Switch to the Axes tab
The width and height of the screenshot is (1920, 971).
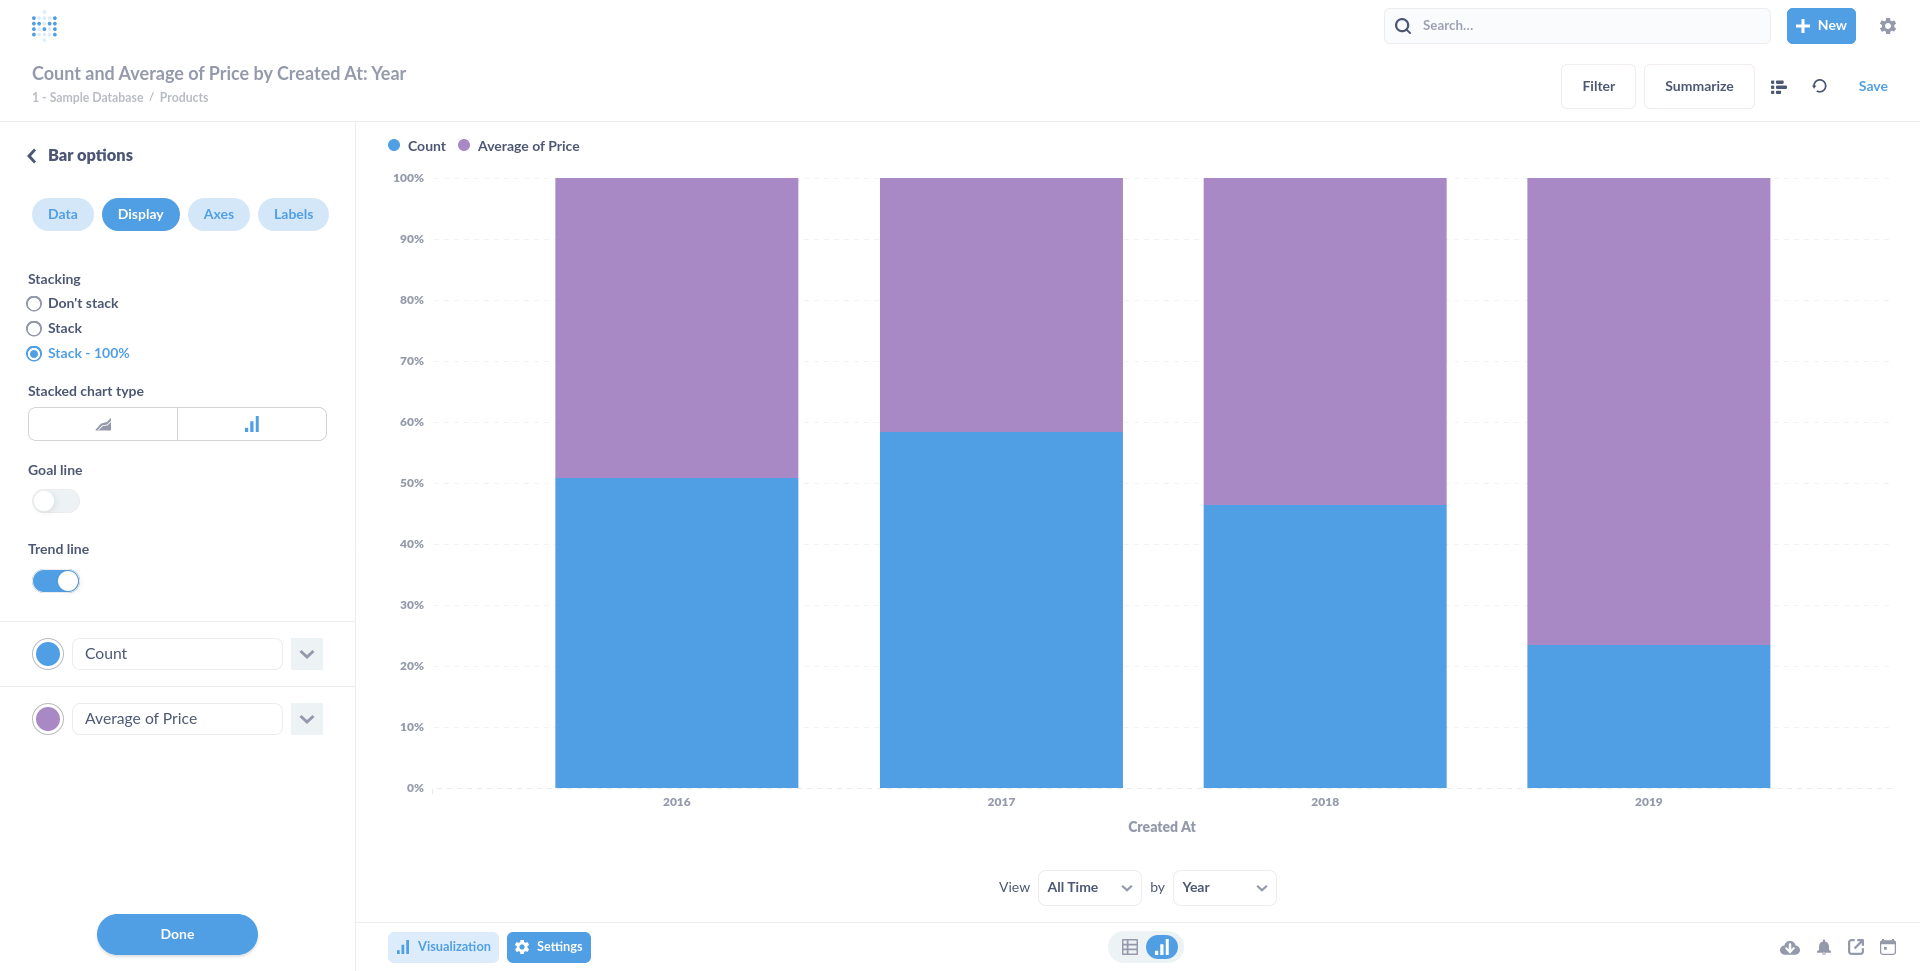[x=218, y=214]
